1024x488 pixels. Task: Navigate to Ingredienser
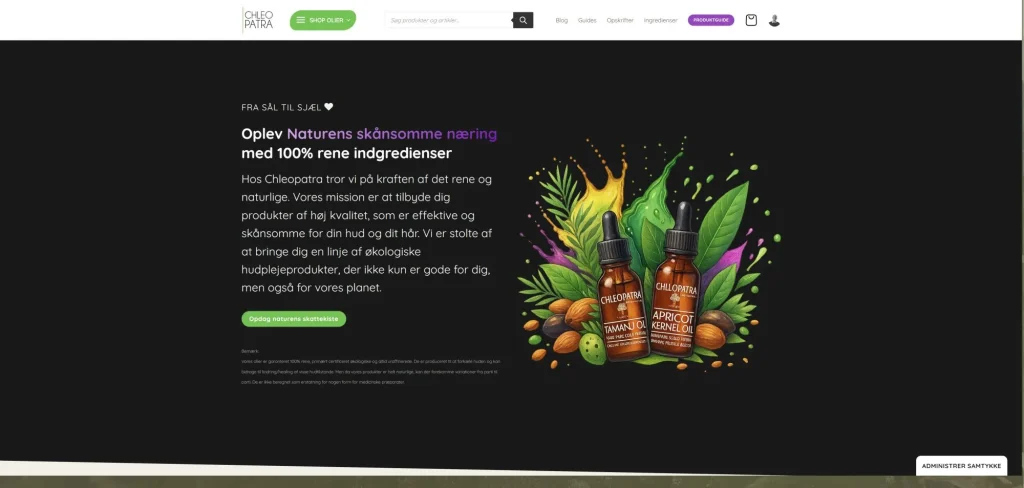coord(660,20)
